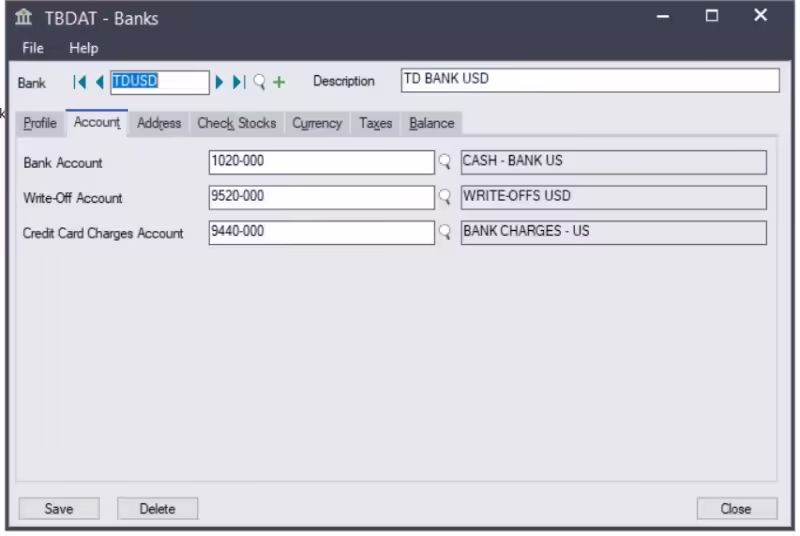Image resolution: width=800 pixels, height=536 pixels.
Task: Switch to the Balance tab
Action: point(432,123)
